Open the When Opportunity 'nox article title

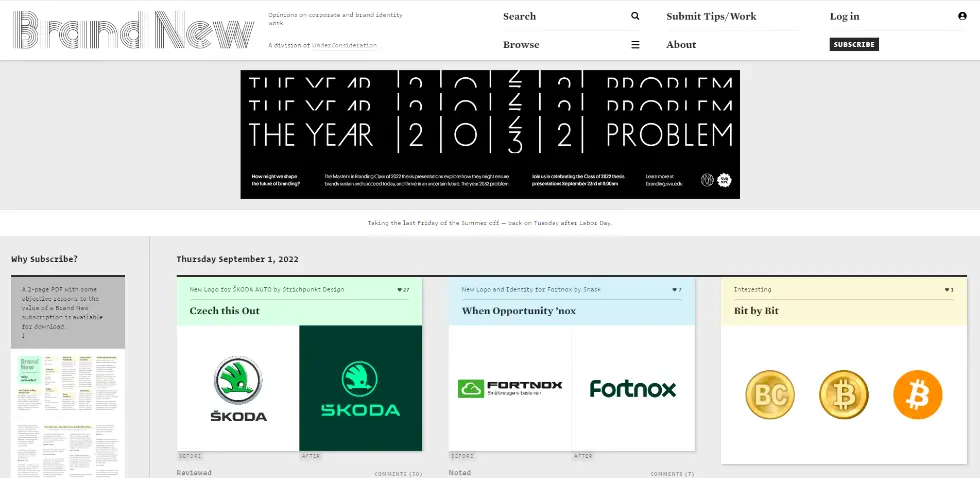click(519, 311)
